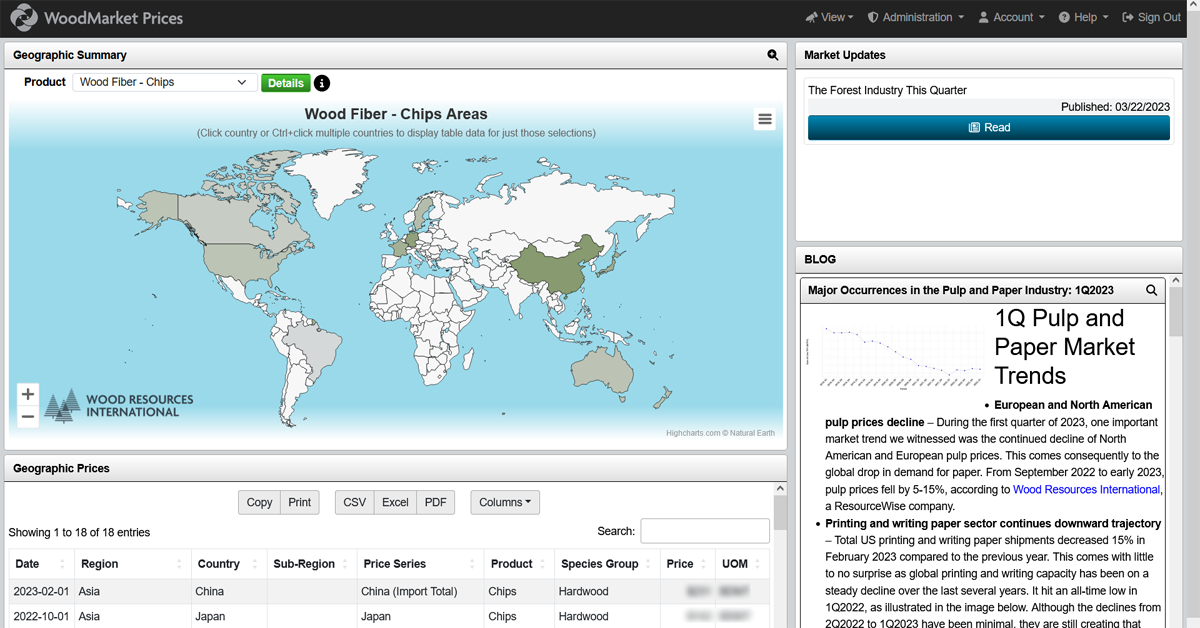Sort by Region column
Viewport: 1200px width, 628px height.
point(133,564)
